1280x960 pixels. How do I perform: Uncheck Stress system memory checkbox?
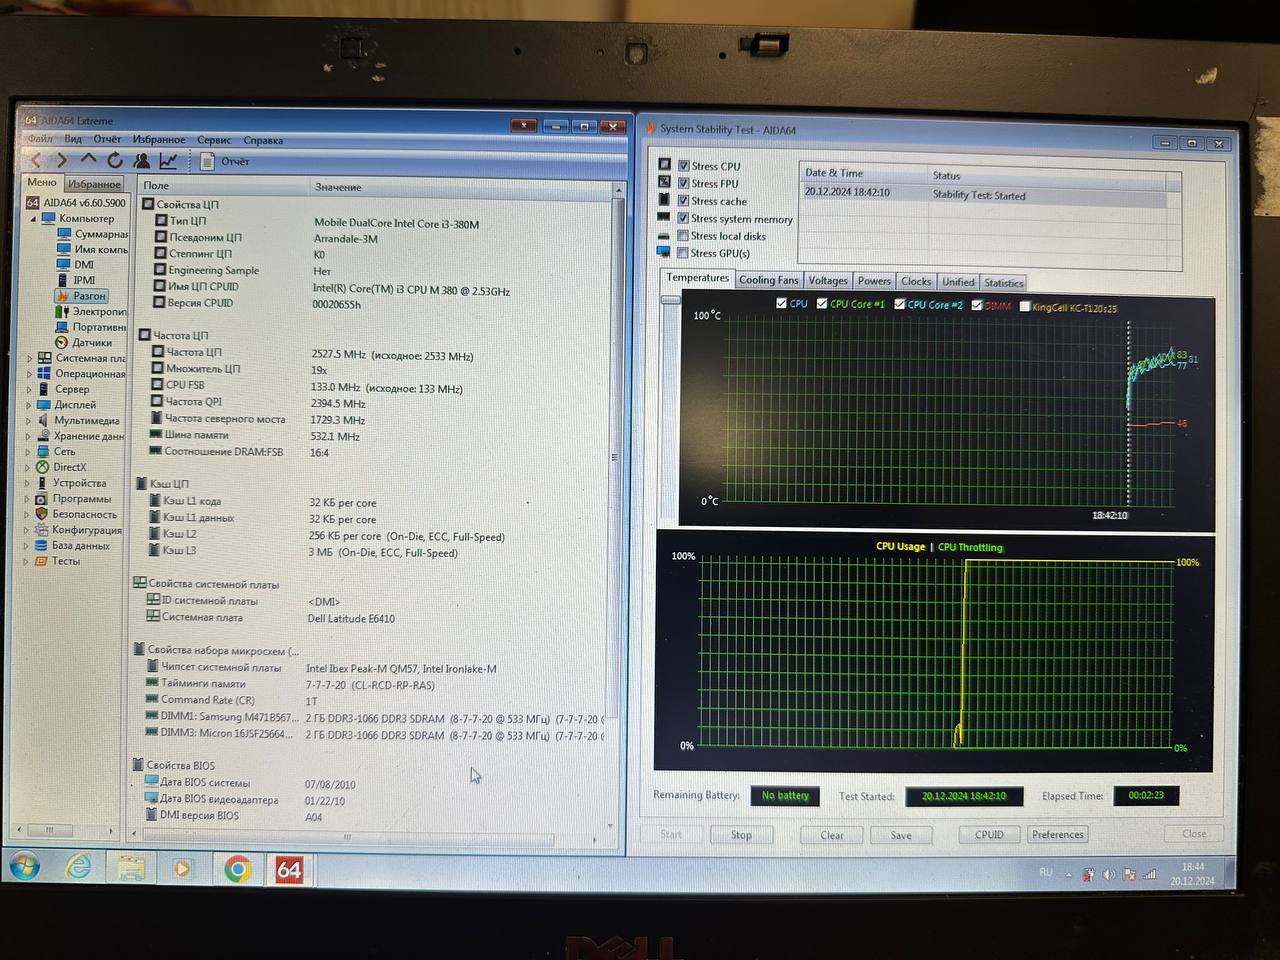[683, 218]
